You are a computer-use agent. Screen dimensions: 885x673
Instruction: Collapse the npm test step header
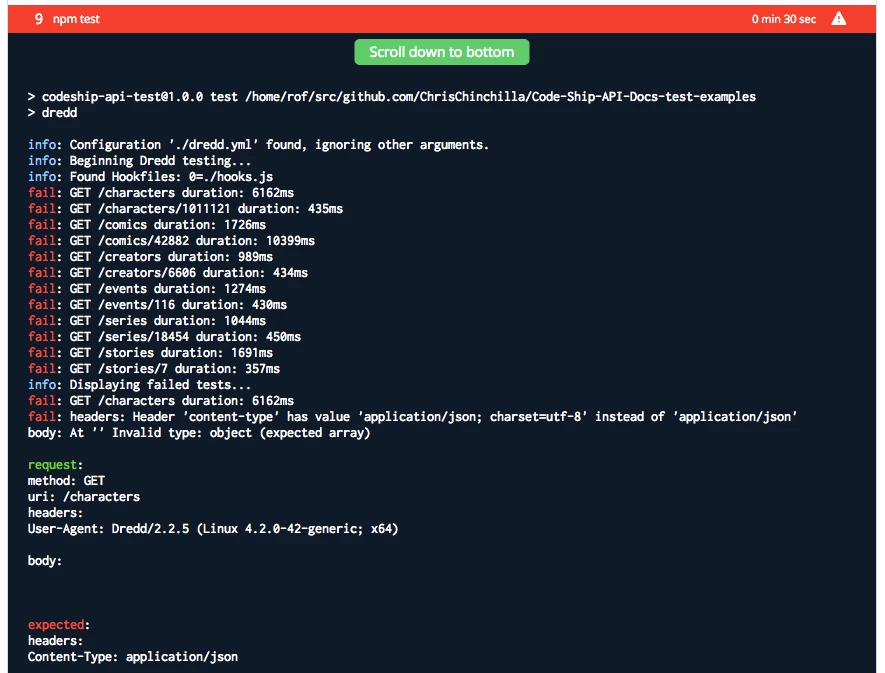coord(442,19)
